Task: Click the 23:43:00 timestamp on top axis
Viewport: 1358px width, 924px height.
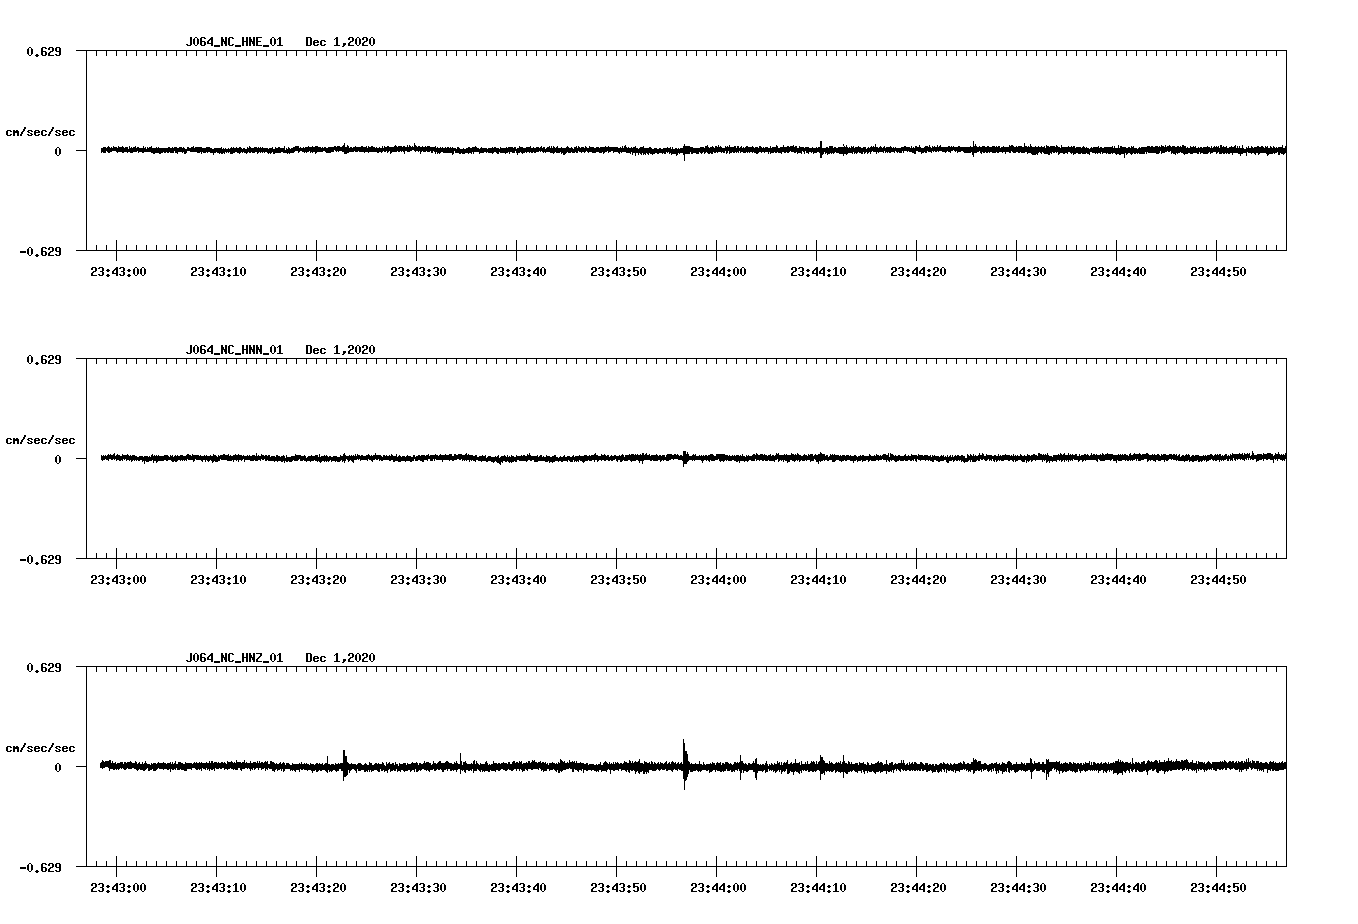Action: pos(119,269)
